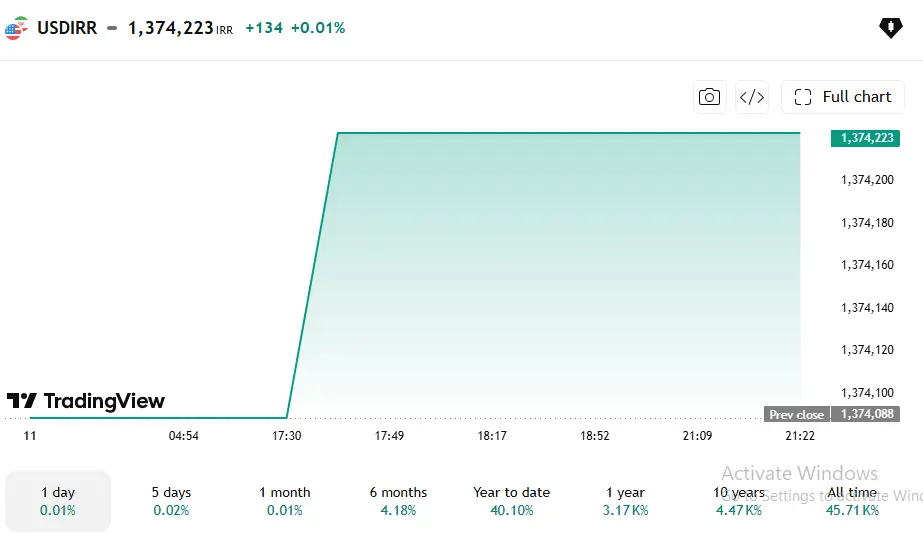Switch to the 1 month range

point(285,501)
